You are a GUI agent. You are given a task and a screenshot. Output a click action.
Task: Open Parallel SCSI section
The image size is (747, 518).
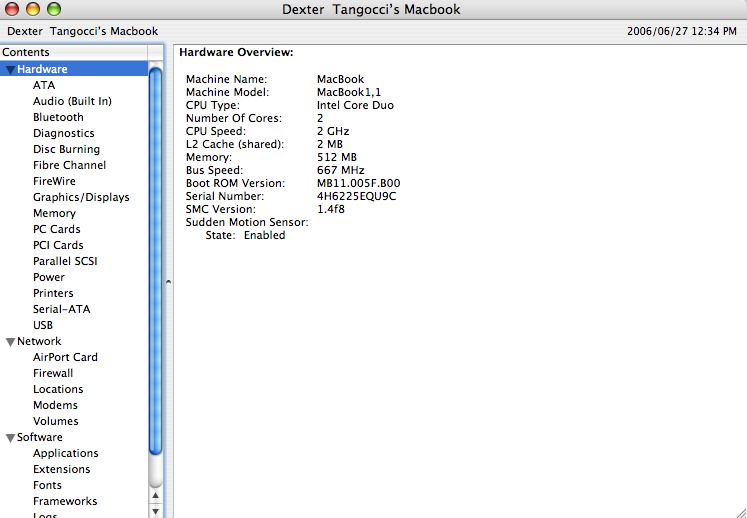(65, 261)
